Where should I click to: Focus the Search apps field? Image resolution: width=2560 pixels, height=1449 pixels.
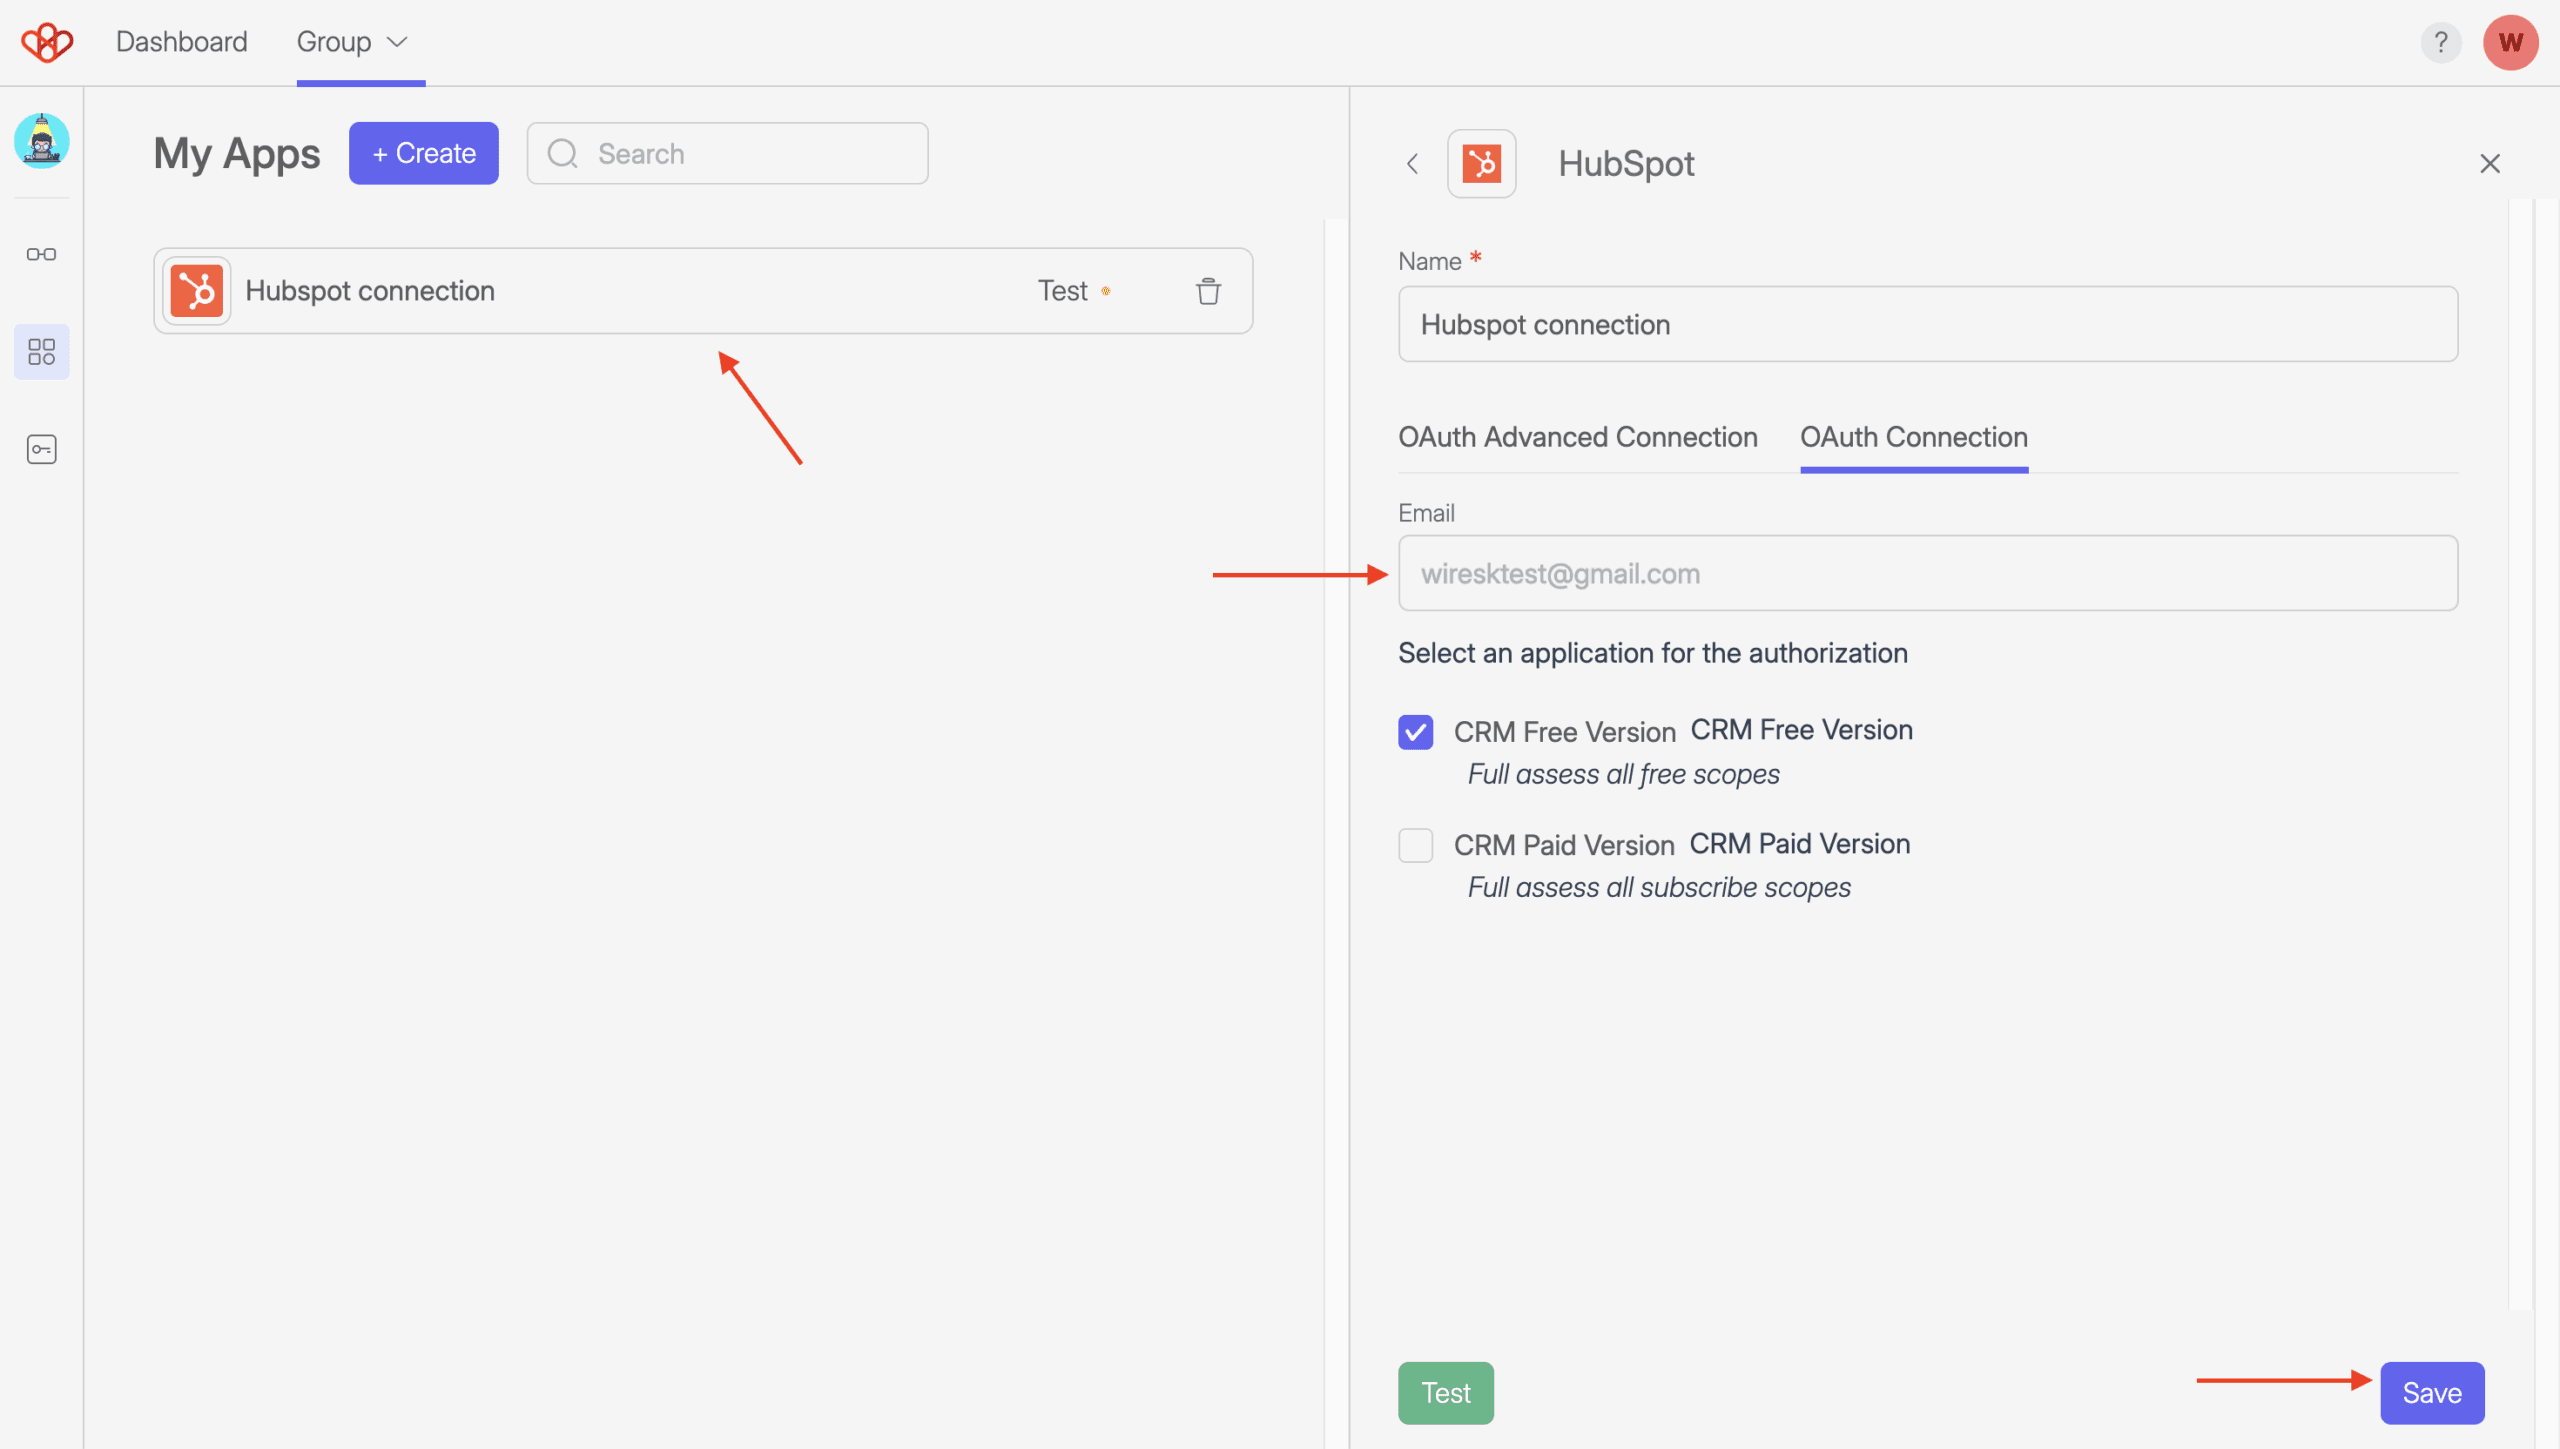pyautogui.click(x=727, y=153)
